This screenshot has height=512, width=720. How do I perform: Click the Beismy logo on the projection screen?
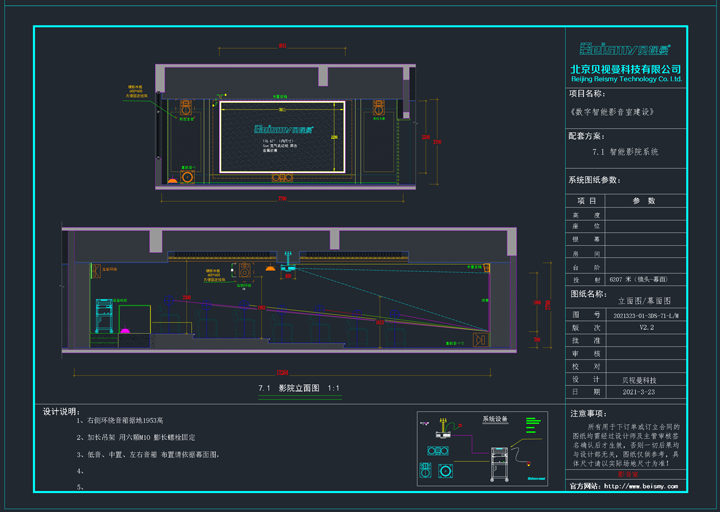pyautogui.click(x=283, y=129)
